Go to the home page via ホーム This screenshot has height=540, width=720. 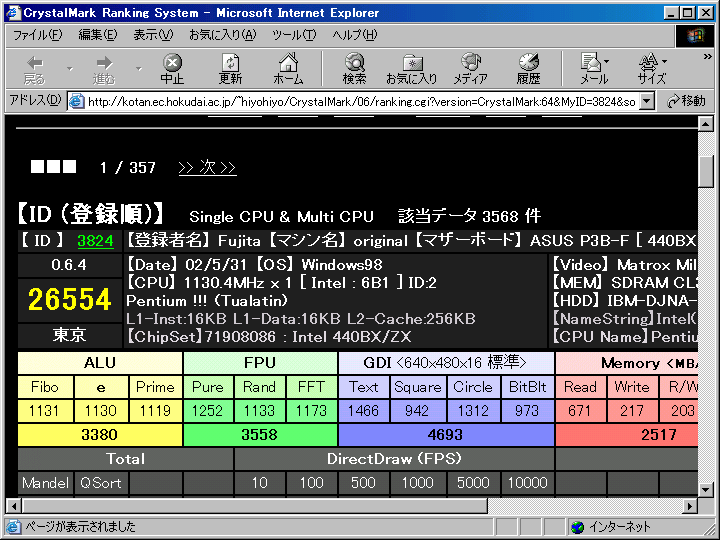(288, 70)
